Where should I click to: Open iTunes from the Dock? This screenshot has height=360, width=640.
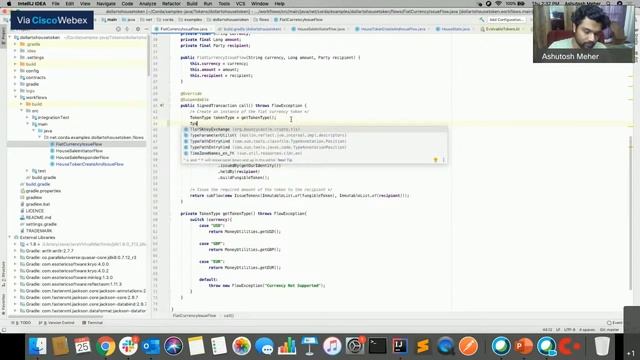click(332, 346)
